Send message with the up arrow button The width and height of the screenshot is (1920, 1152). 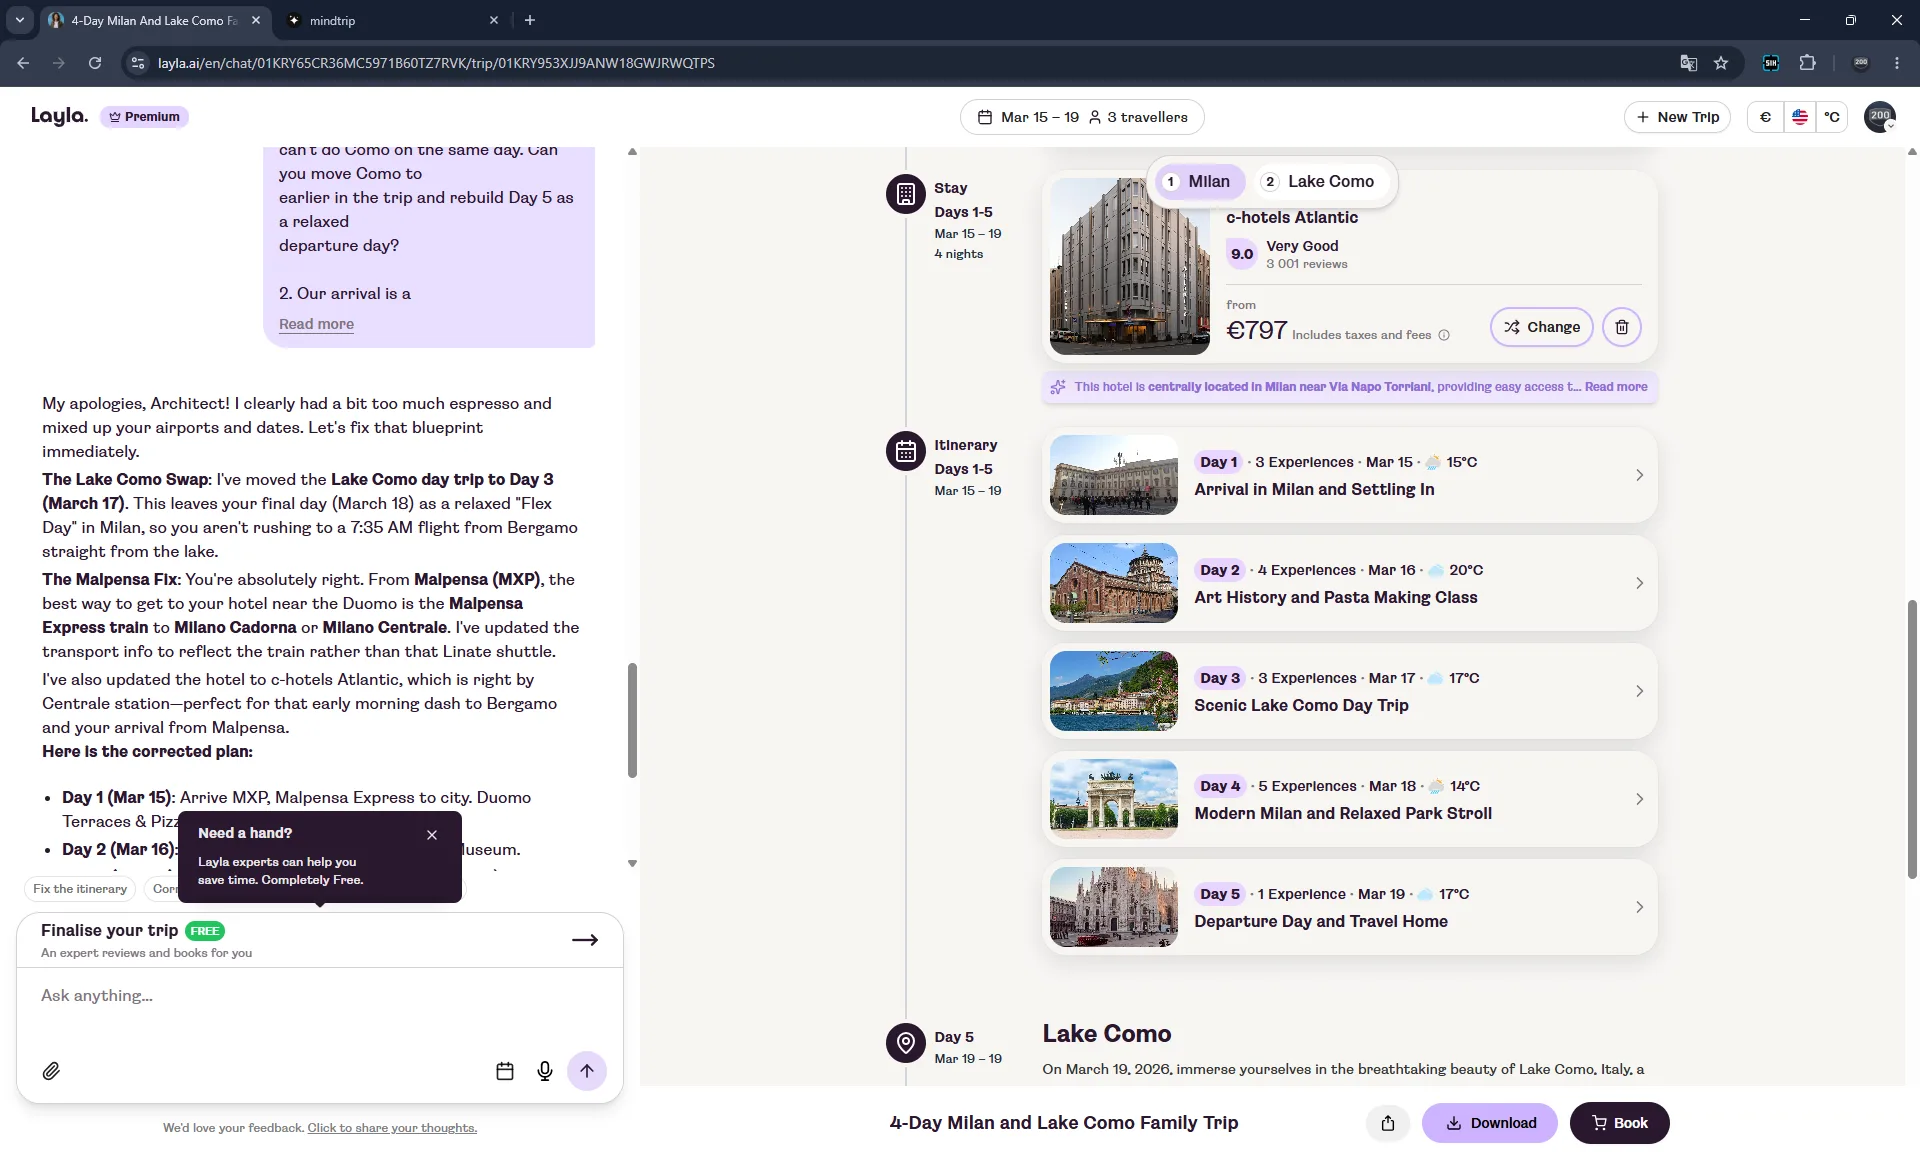click(x=587, y=1071)
